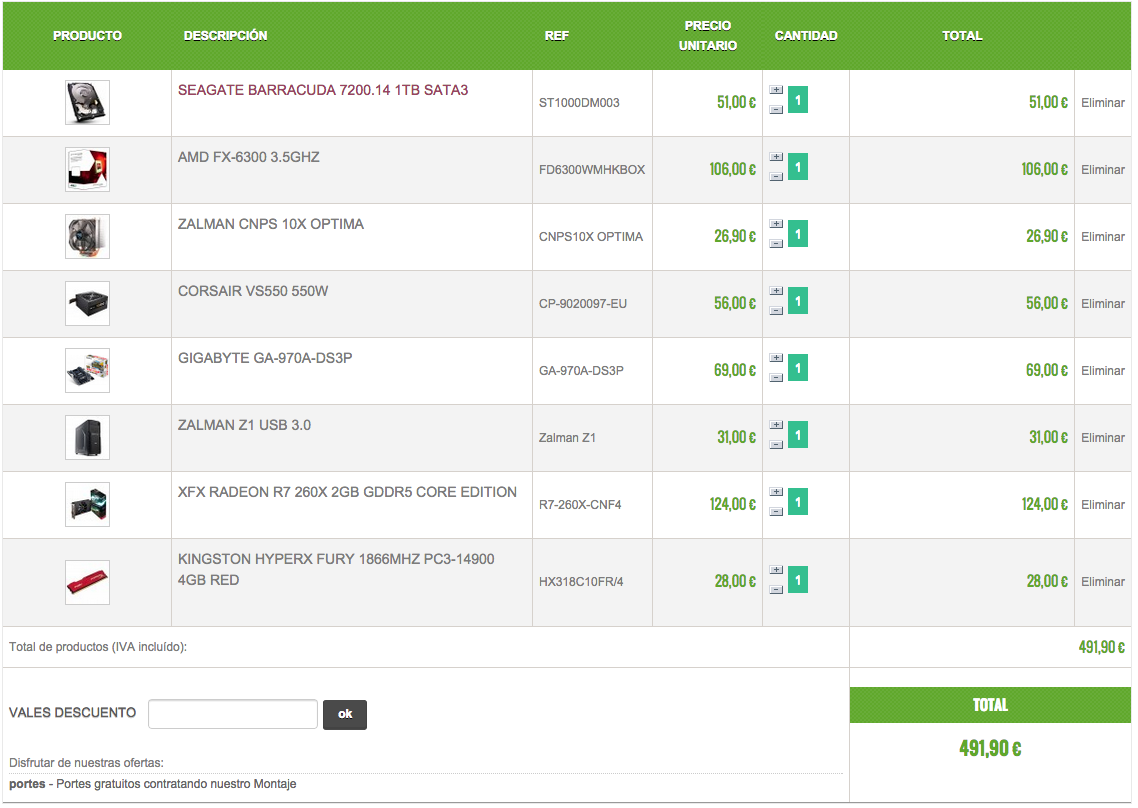The width and height of the screenshot is (1138, 808).
Task: Click the final total 491,90 € amount
Action: [x=990, y=748]
